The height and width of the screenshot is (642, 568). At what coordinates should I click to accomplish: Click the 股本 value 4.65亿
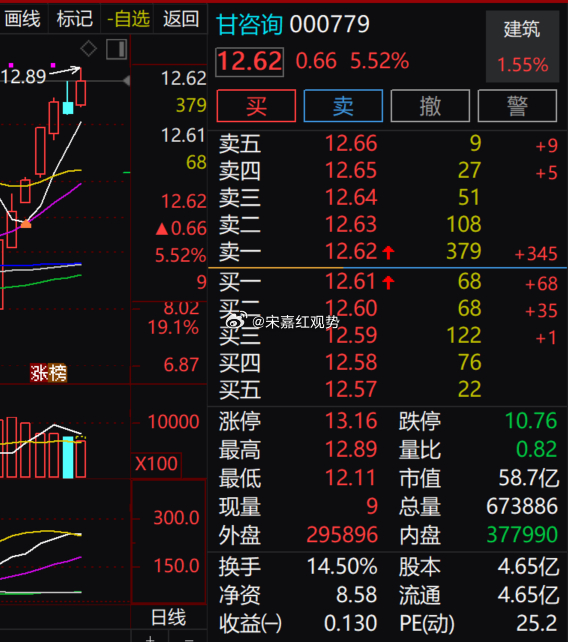coord(528,567)
